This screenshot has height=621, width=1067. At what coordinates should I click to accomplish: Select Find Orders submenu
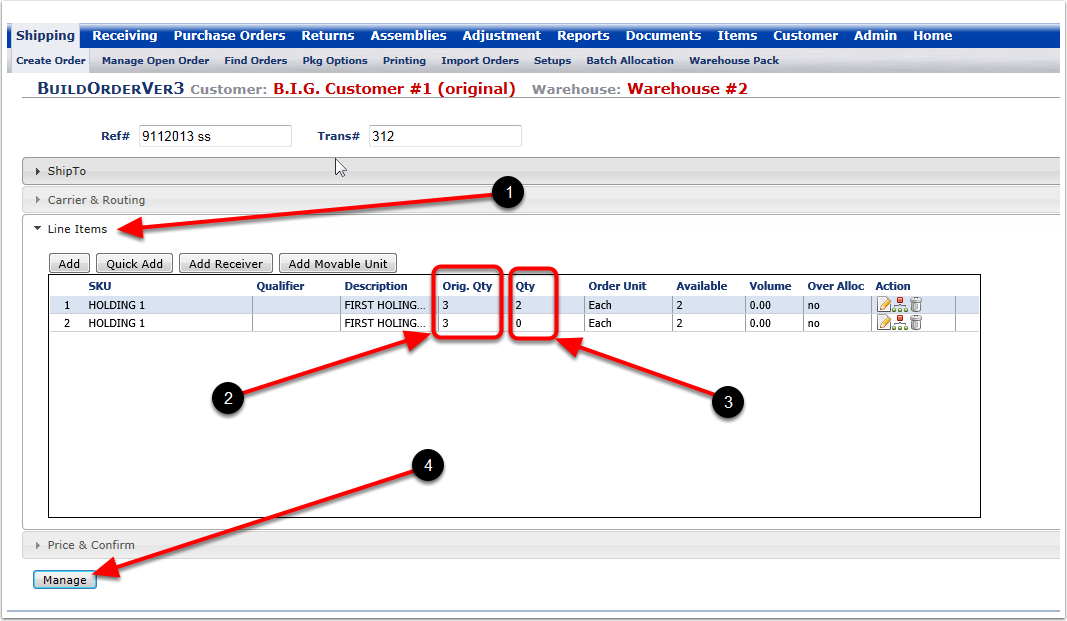coord(256,61)
